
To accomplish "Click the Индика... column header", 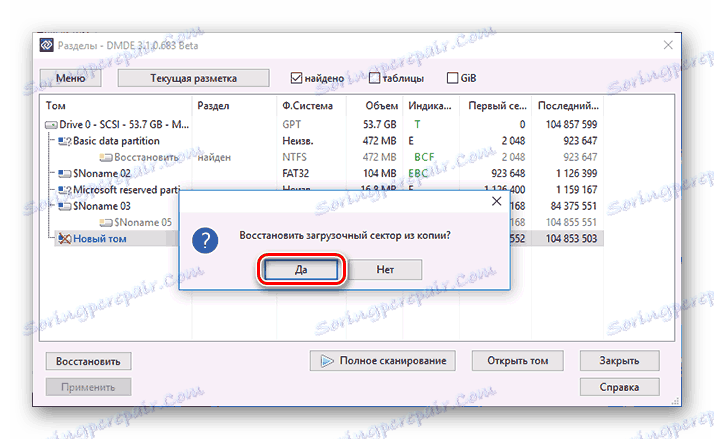I will pos(432,106).
